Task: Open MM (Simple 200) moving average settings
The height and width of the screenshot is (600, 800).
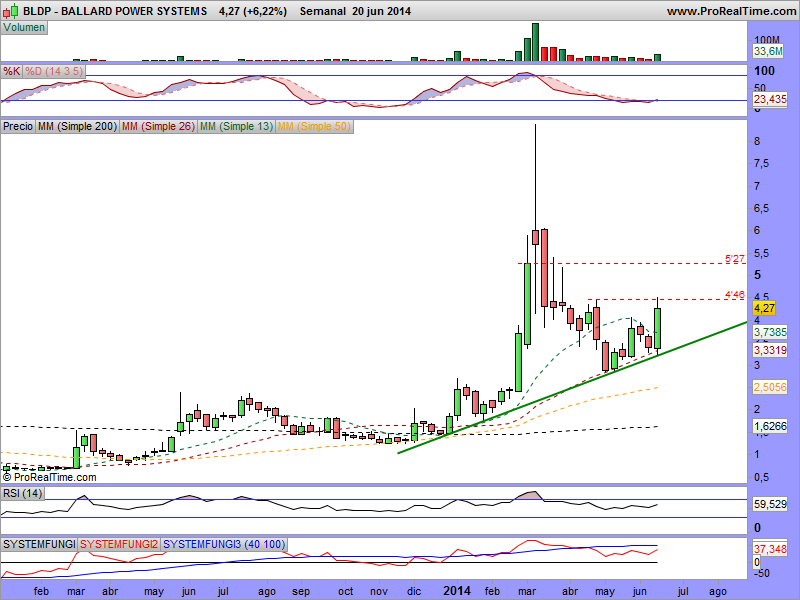Action: click(x=78, y=126)
